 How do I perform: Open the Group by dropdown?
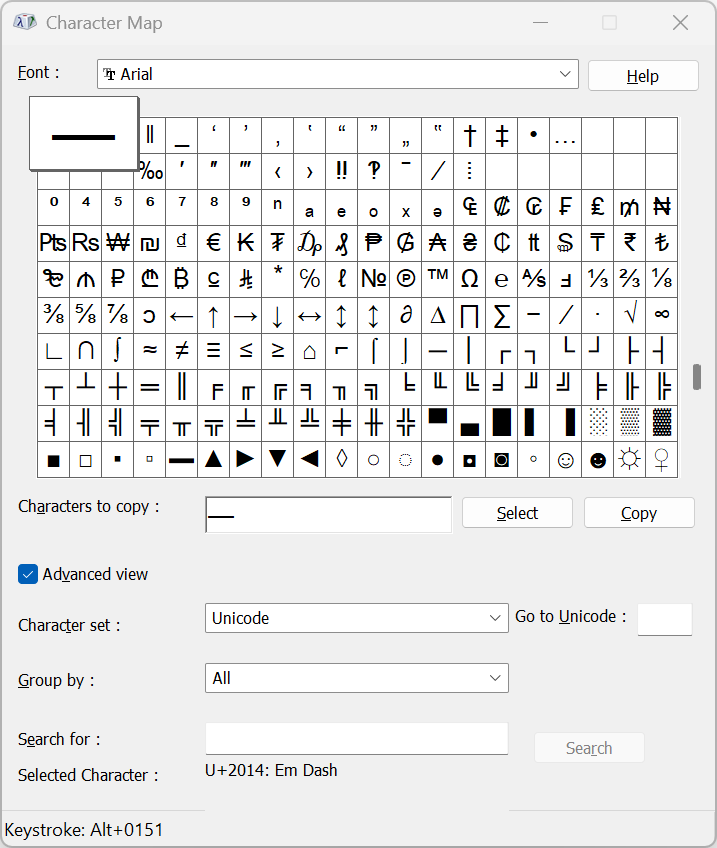pyautogui.click(x=357, y=678)
